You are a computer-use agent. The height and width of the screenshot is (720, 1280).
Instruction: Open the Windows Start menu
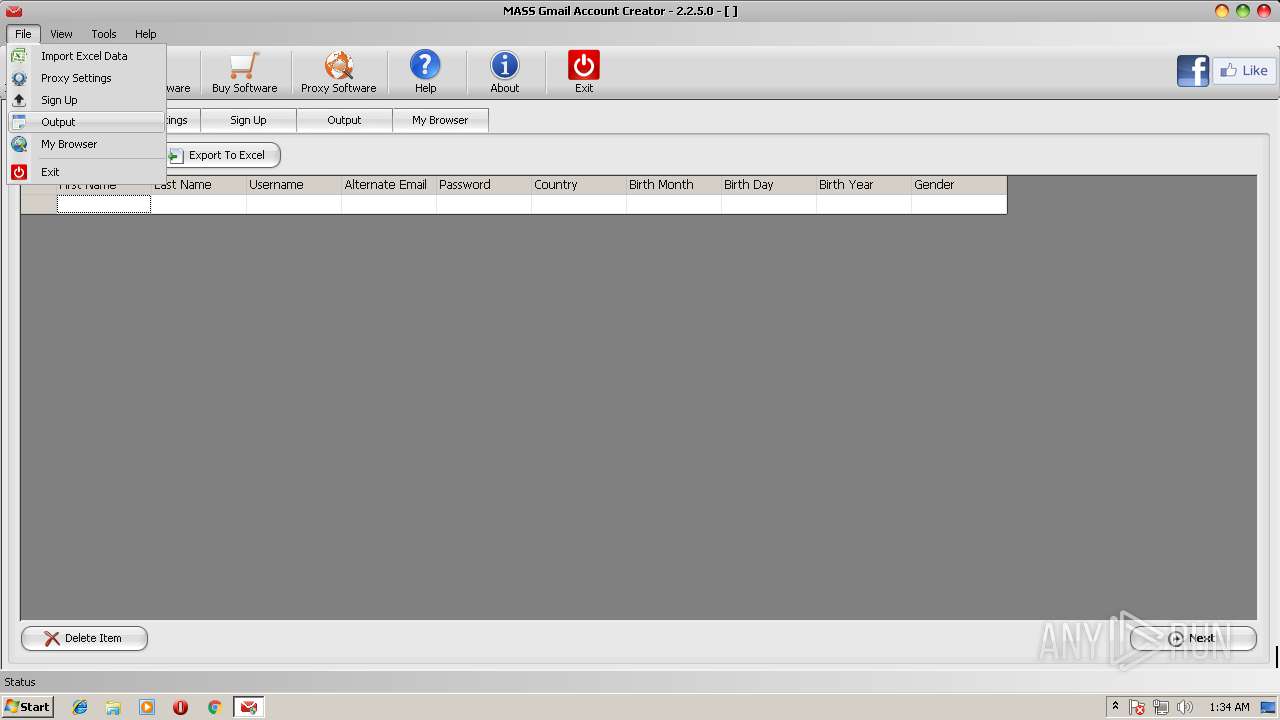click(x=27, y=707)
